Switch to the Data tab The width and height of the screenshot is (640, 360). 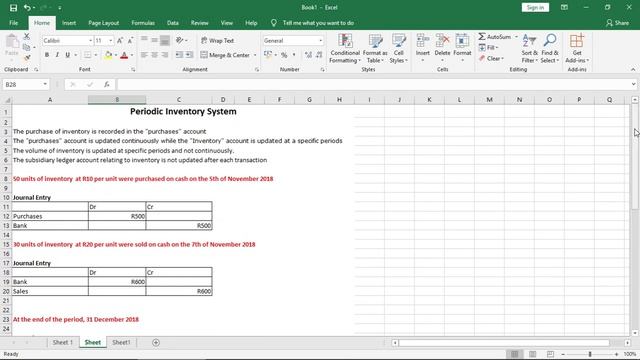173,23
